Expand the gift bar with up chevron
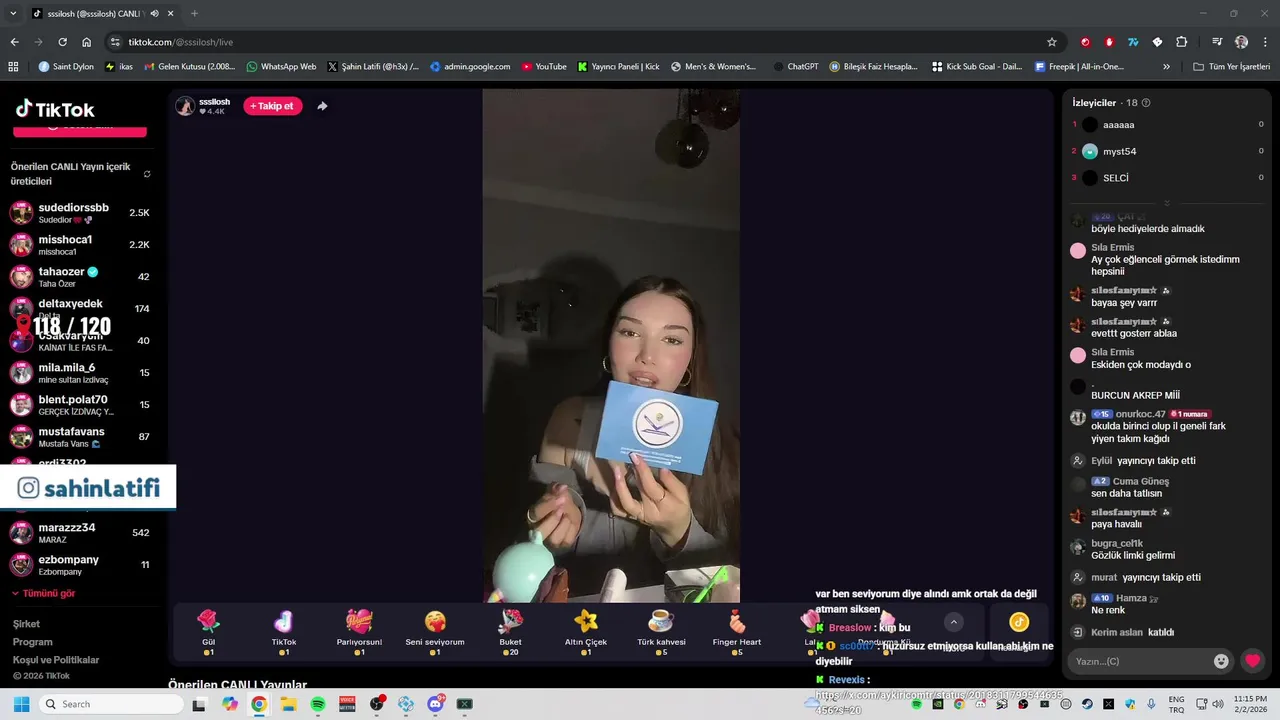Viewport: 1280px width, 720px height. point(953,622)
